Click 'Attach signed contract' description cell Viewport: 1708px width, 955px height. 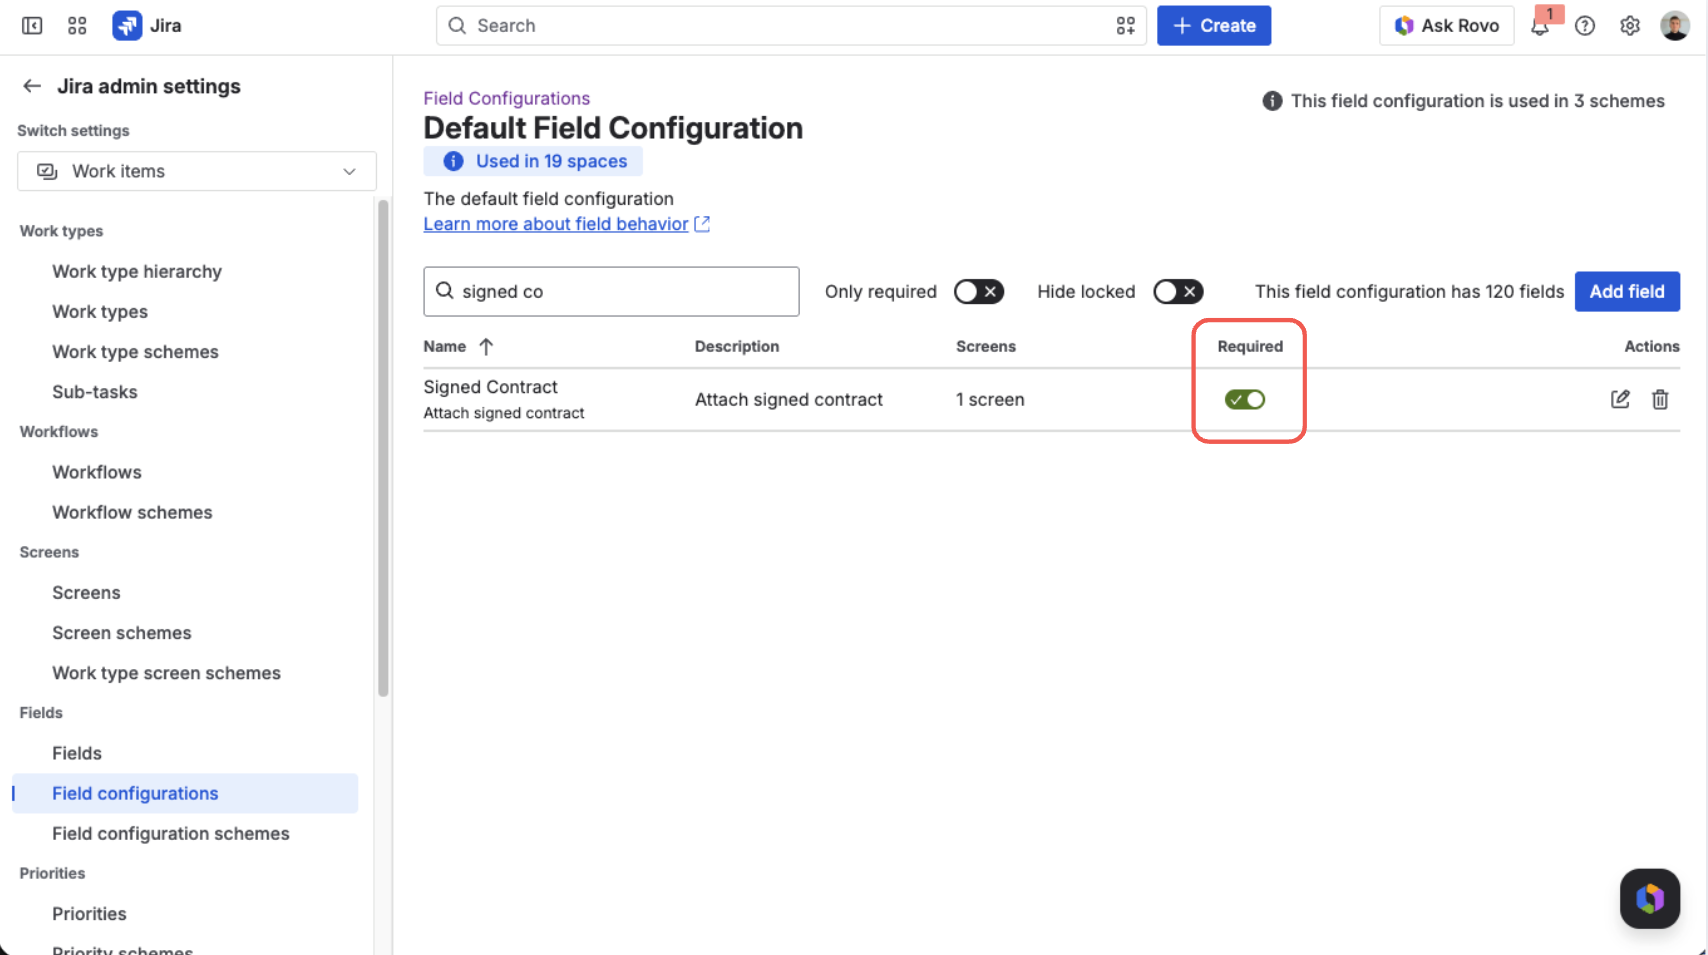point(789,400)
